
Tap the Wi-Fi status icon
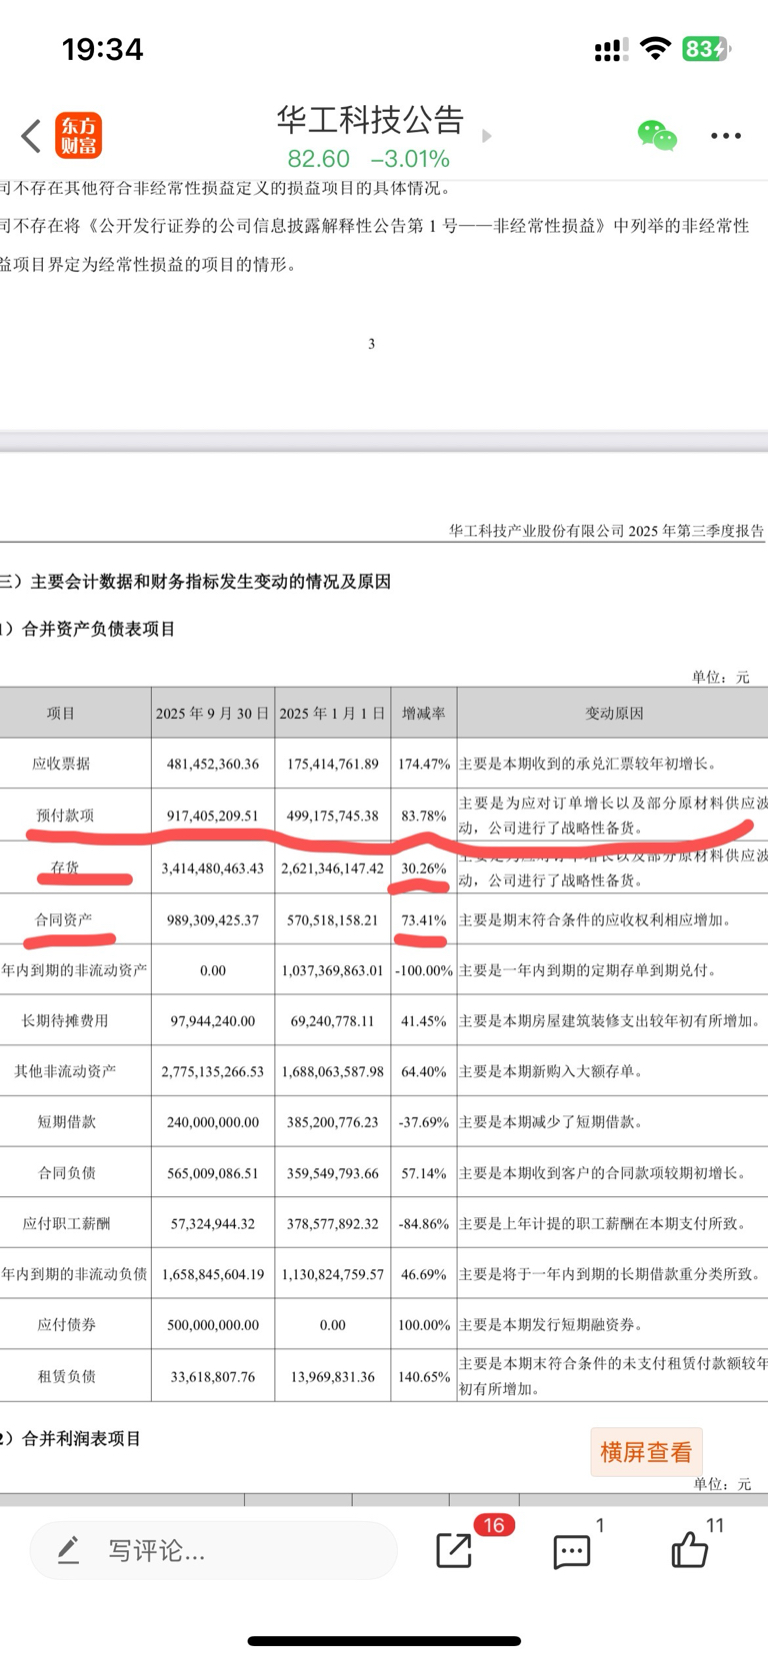pos(656,48)
